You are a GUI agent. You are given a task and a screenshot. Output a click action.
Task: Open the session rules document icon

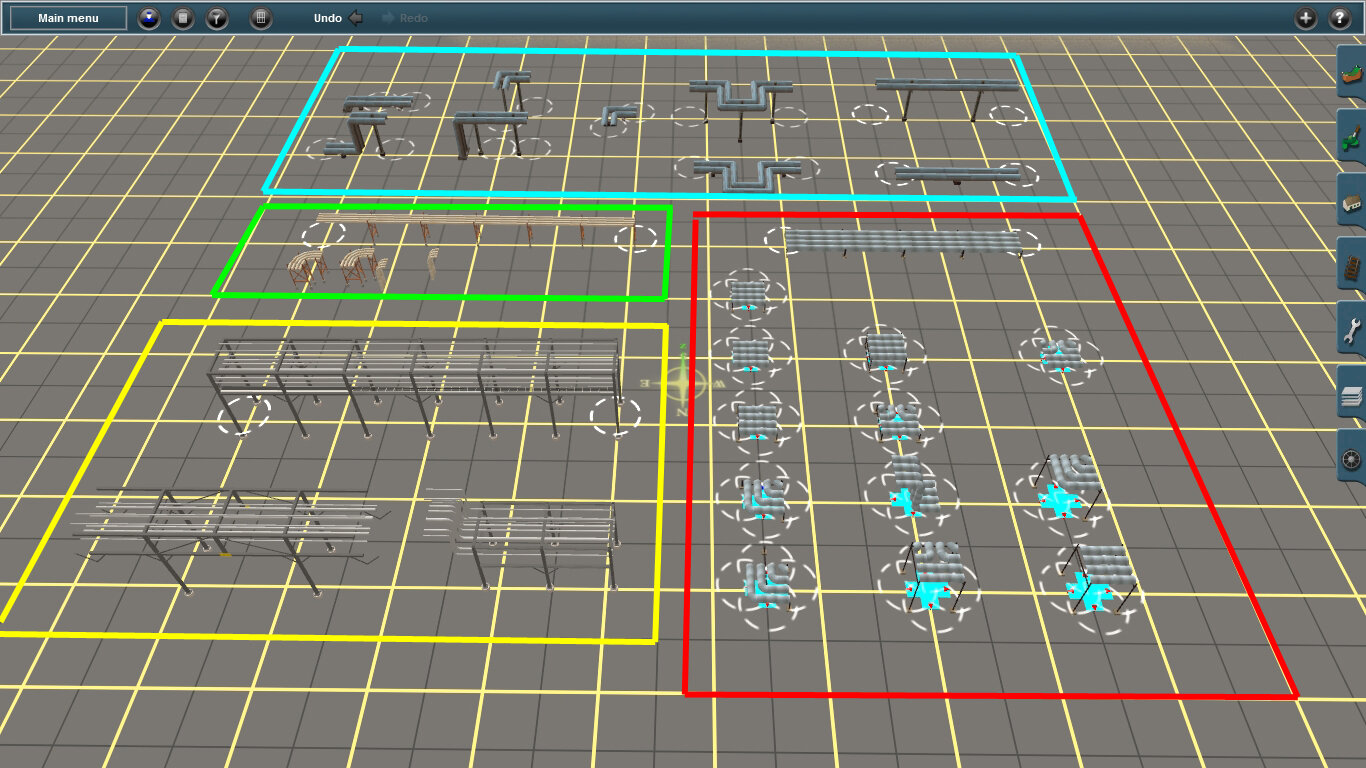[x=183, y=18]
